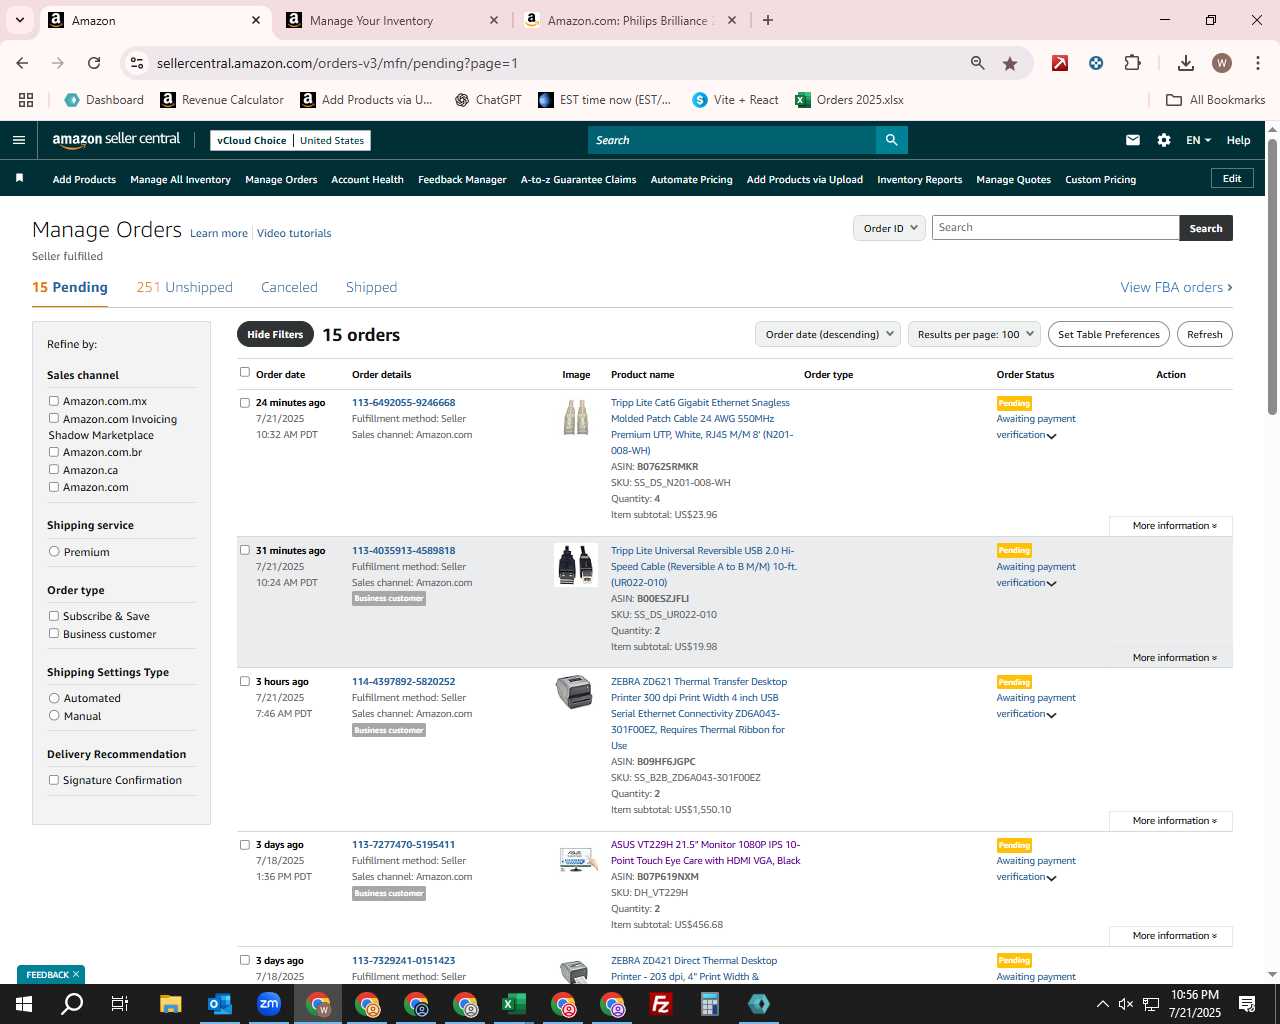Screen dimensions: 1280x1024
Task: Click the Amazon Seller Central logo
Action: click(116, 140)
